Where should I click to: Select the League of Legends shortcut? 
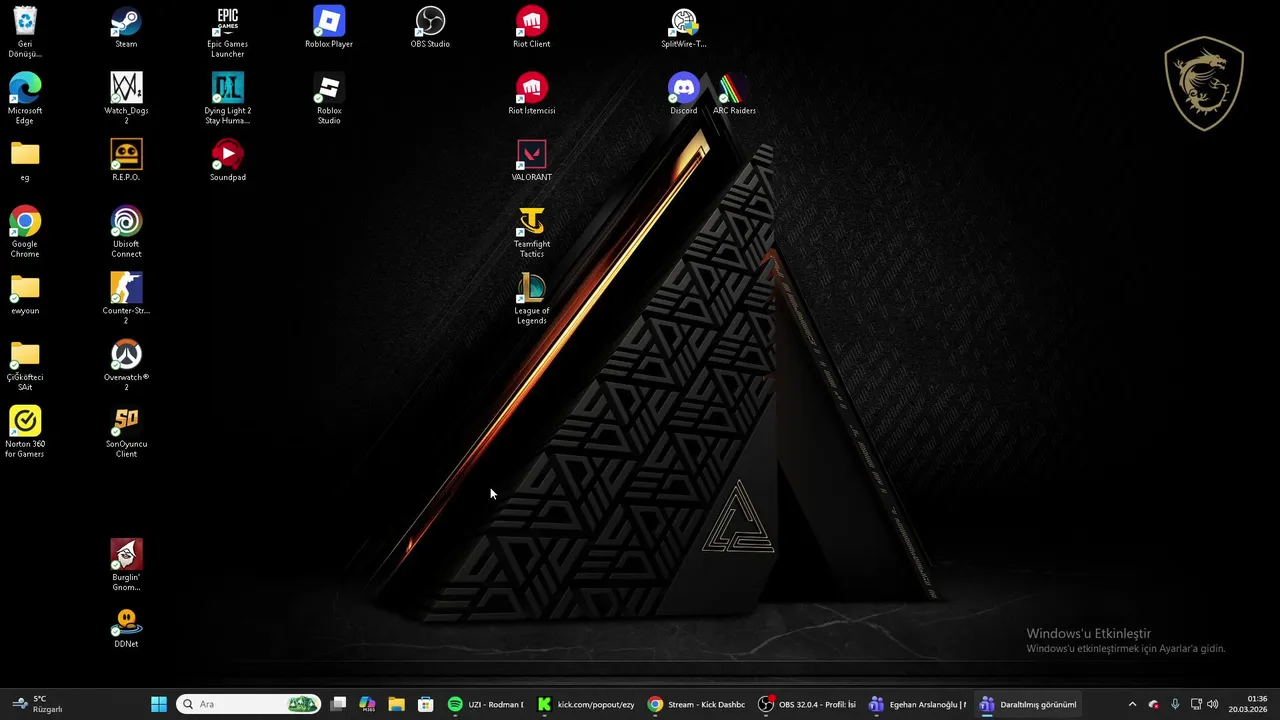(531, 298)
